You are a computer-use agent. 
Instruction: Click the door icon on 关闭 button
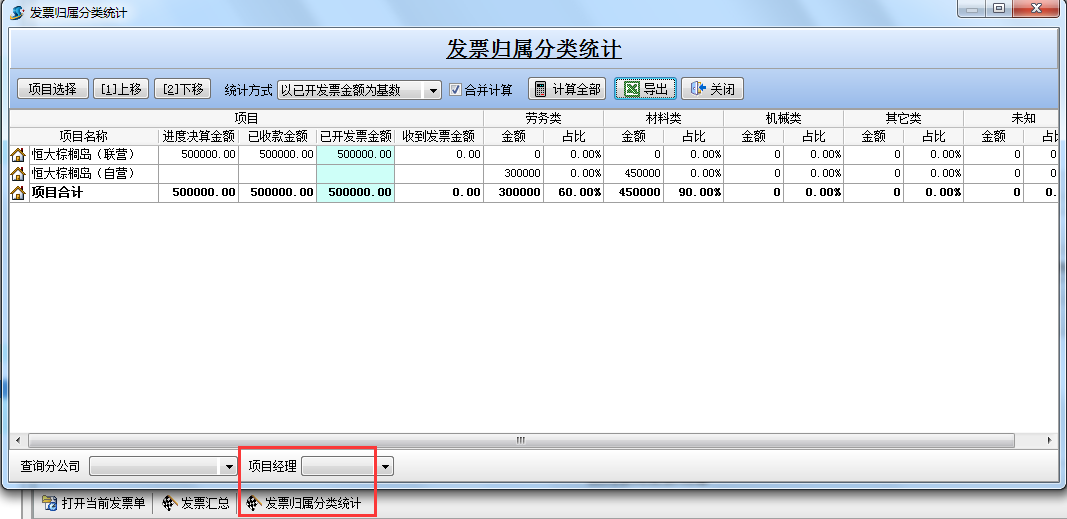pyautogui.click(x=698, y=89)
